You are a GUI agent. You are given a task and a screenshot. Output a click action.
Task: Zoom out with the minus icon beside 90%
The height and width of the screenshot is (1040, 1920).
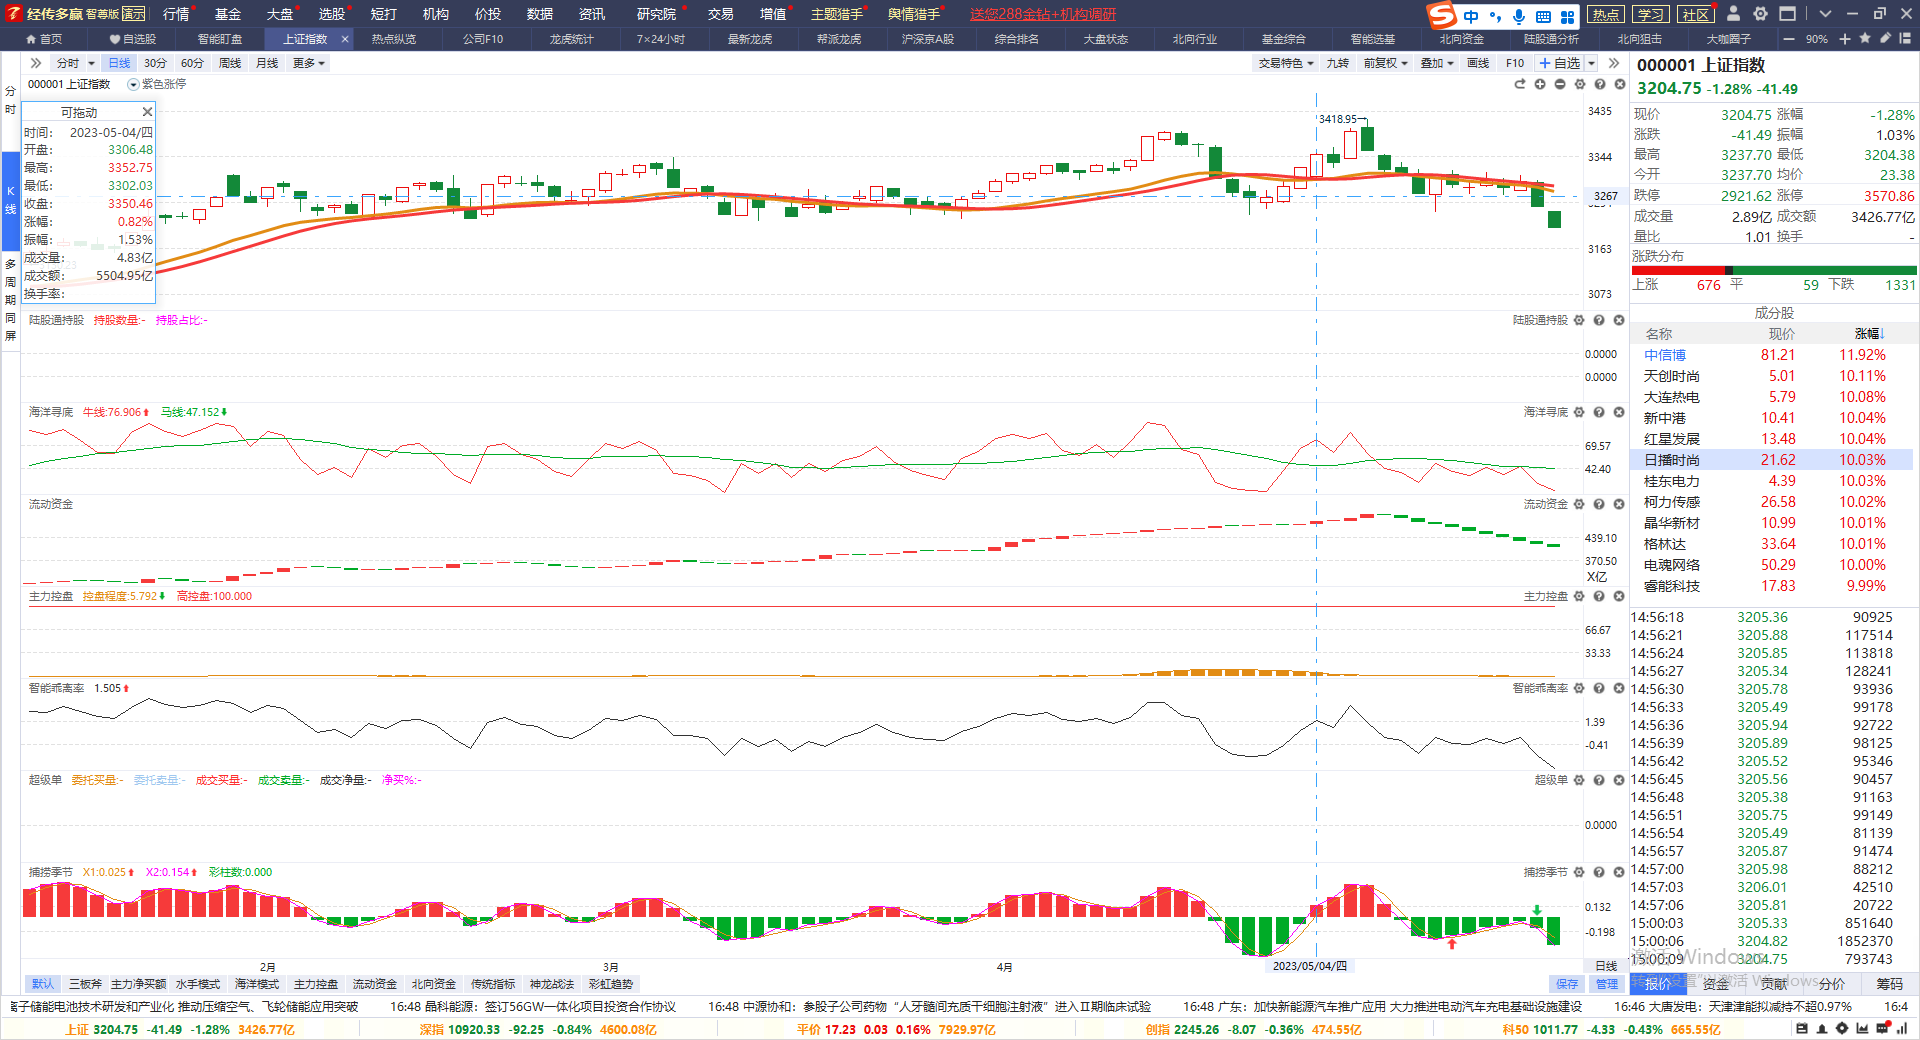(x=1788, y=39)
